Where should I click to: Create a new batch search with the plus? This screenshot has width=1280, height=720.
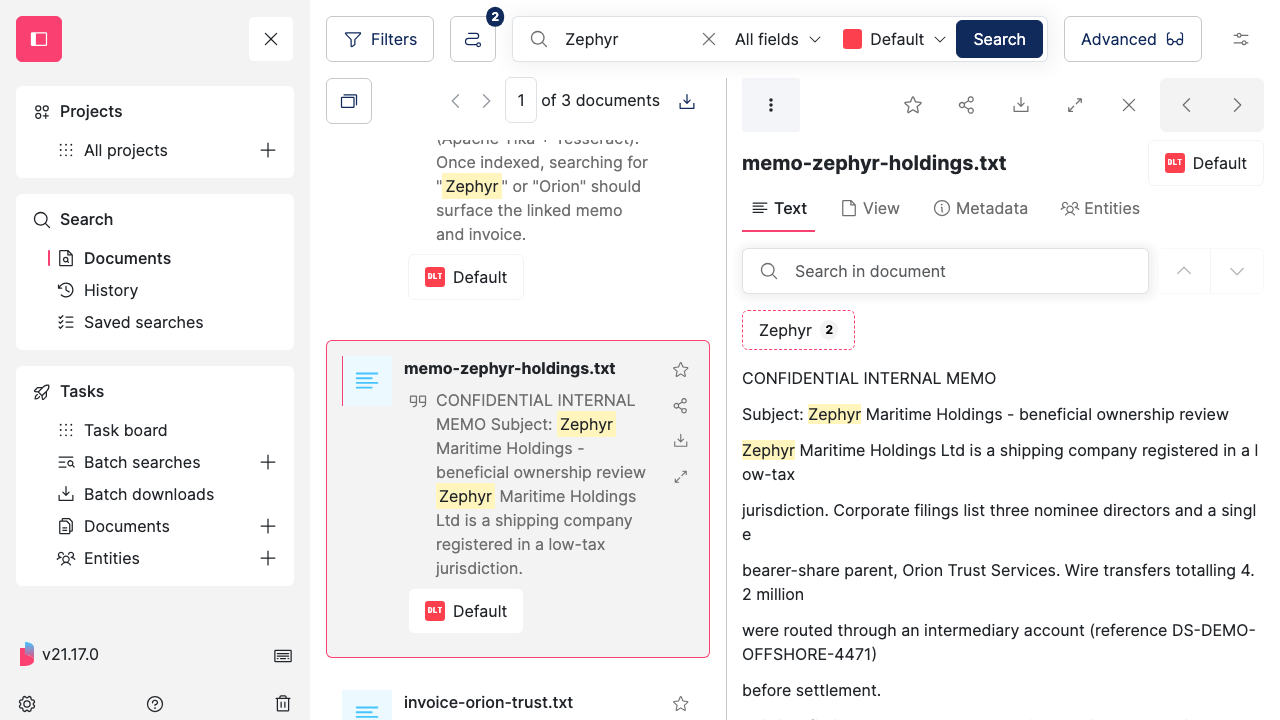(x=268, y=462)
